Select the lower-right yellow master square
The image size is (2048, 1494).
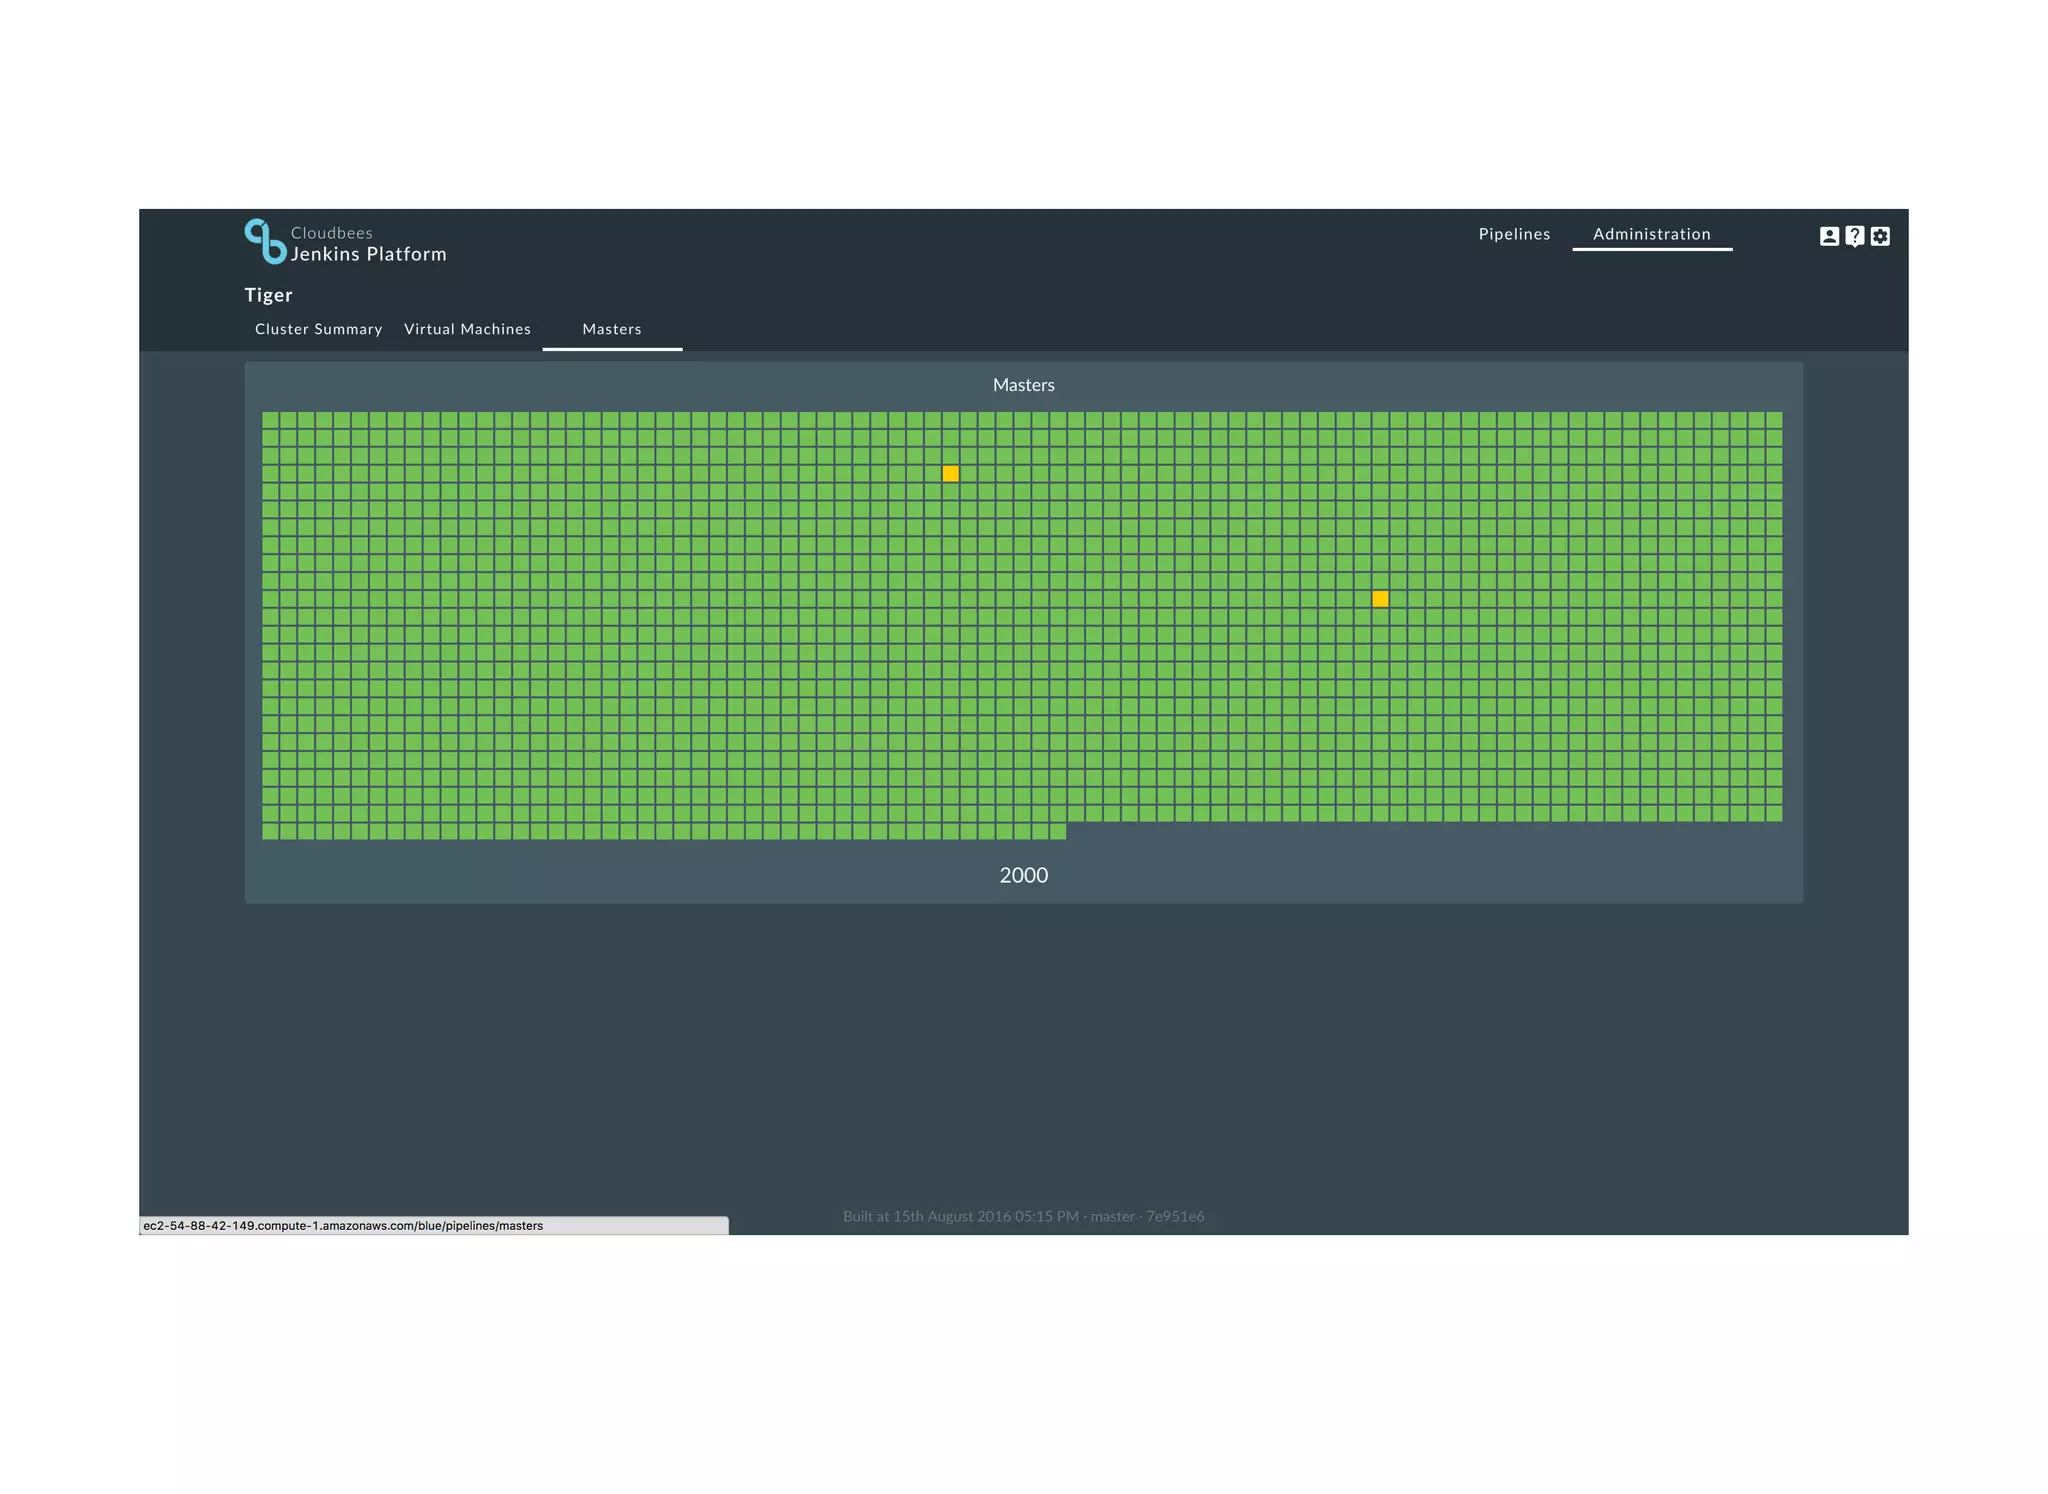pos(1380,599)
